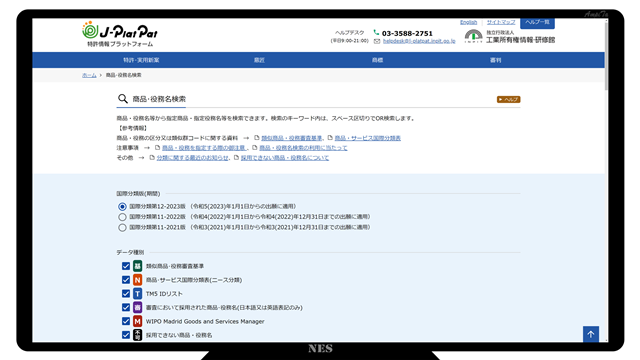Open the 採用できない商品・役務名について link
The width and height of the screenshot is (640, 360).
284,158
